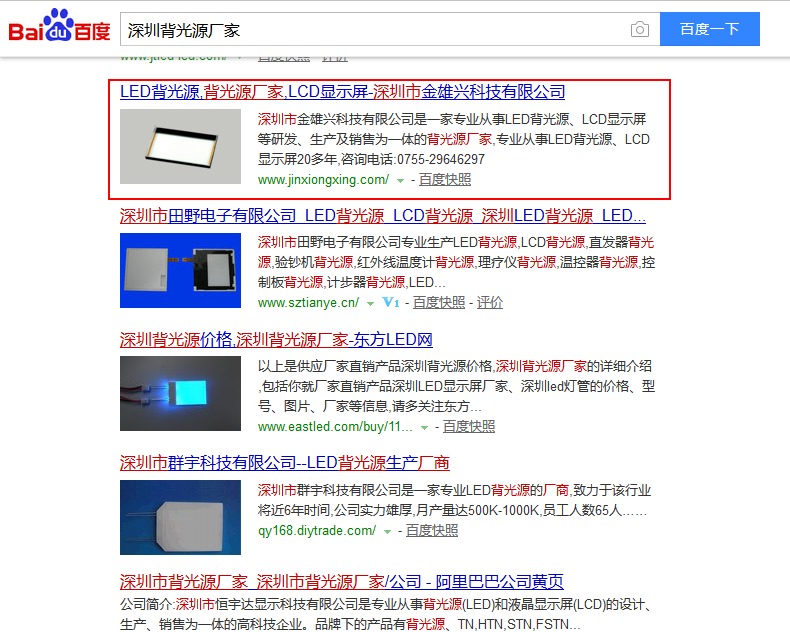Click the Baidu logo
The width and height of the screenshot is (790, 632).
coord(59,26)
